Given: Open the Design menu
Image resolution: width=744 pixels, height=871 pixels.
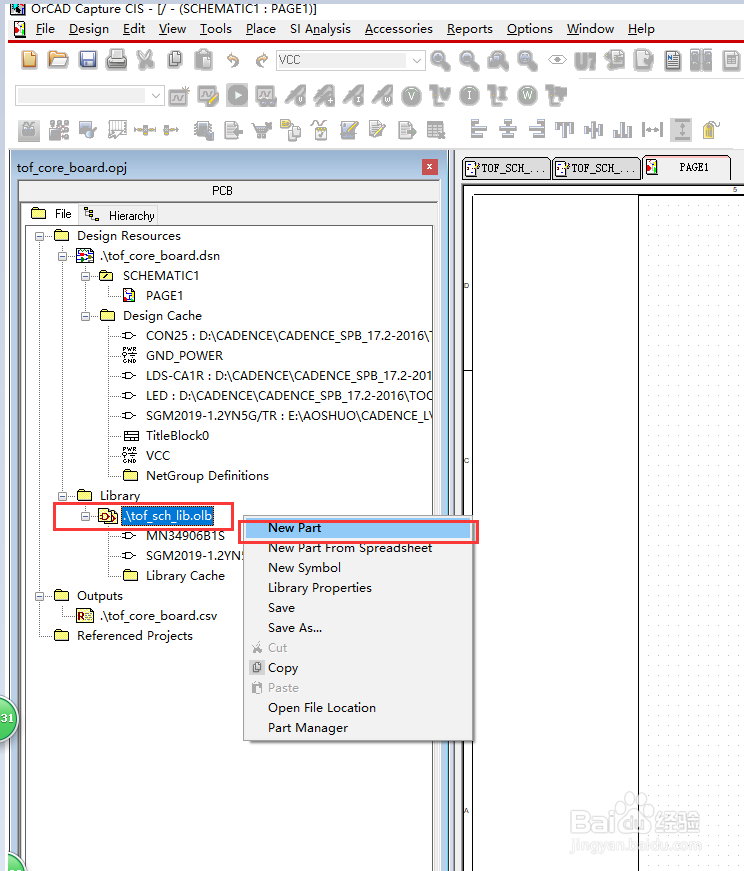Looking at the screenshot, I should 89,29.
